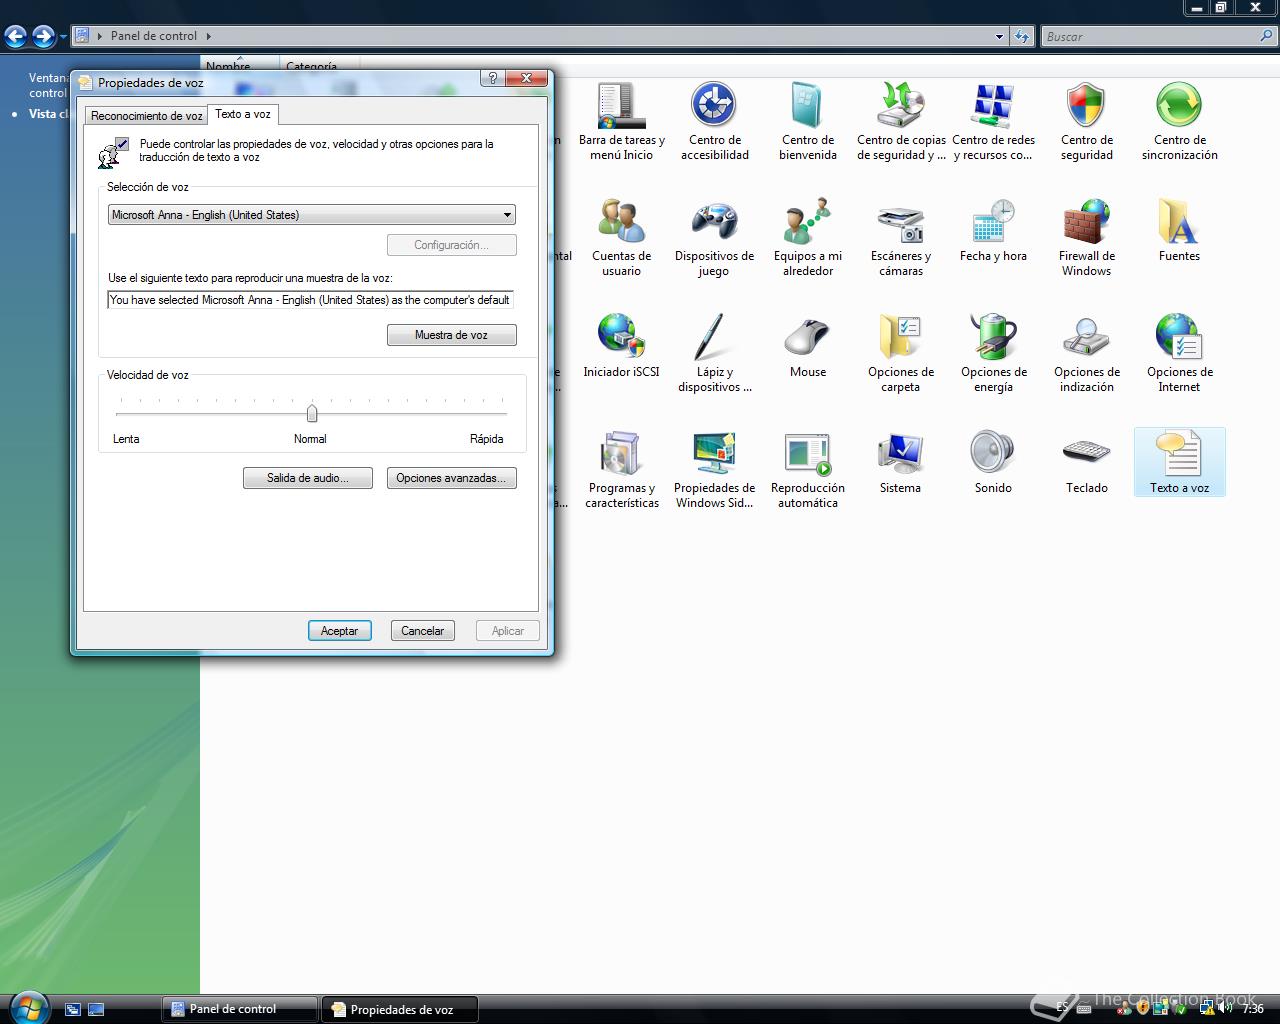Open Opciones de energía icon
Screen dimensions: 1280x1024
993,354
